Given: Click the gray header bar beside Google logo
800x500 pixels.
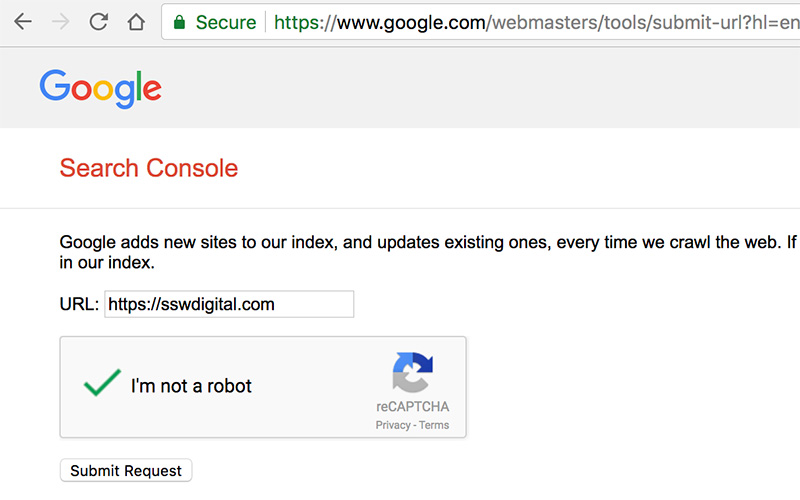Looking at the screenshot, I should click(x=480, y=89).
